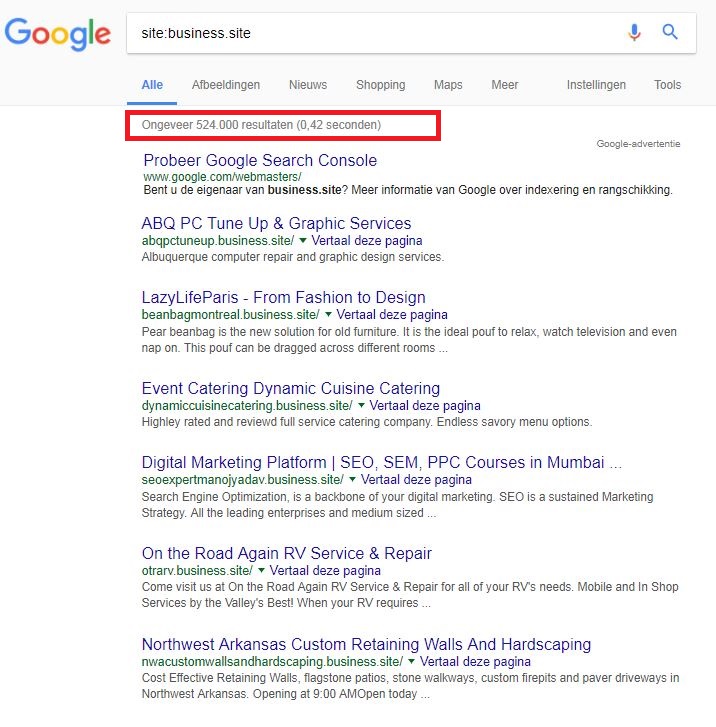Click Vertaal deze pagina for abqpctuneup result
Viewport: 716px width, 727px height.
coord(366,241)
